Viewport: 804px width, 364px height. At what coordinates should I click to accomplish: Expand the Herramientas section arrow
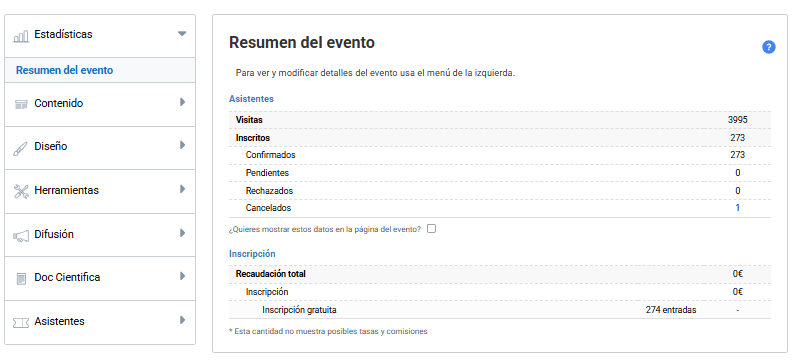[x=183, y=189]
